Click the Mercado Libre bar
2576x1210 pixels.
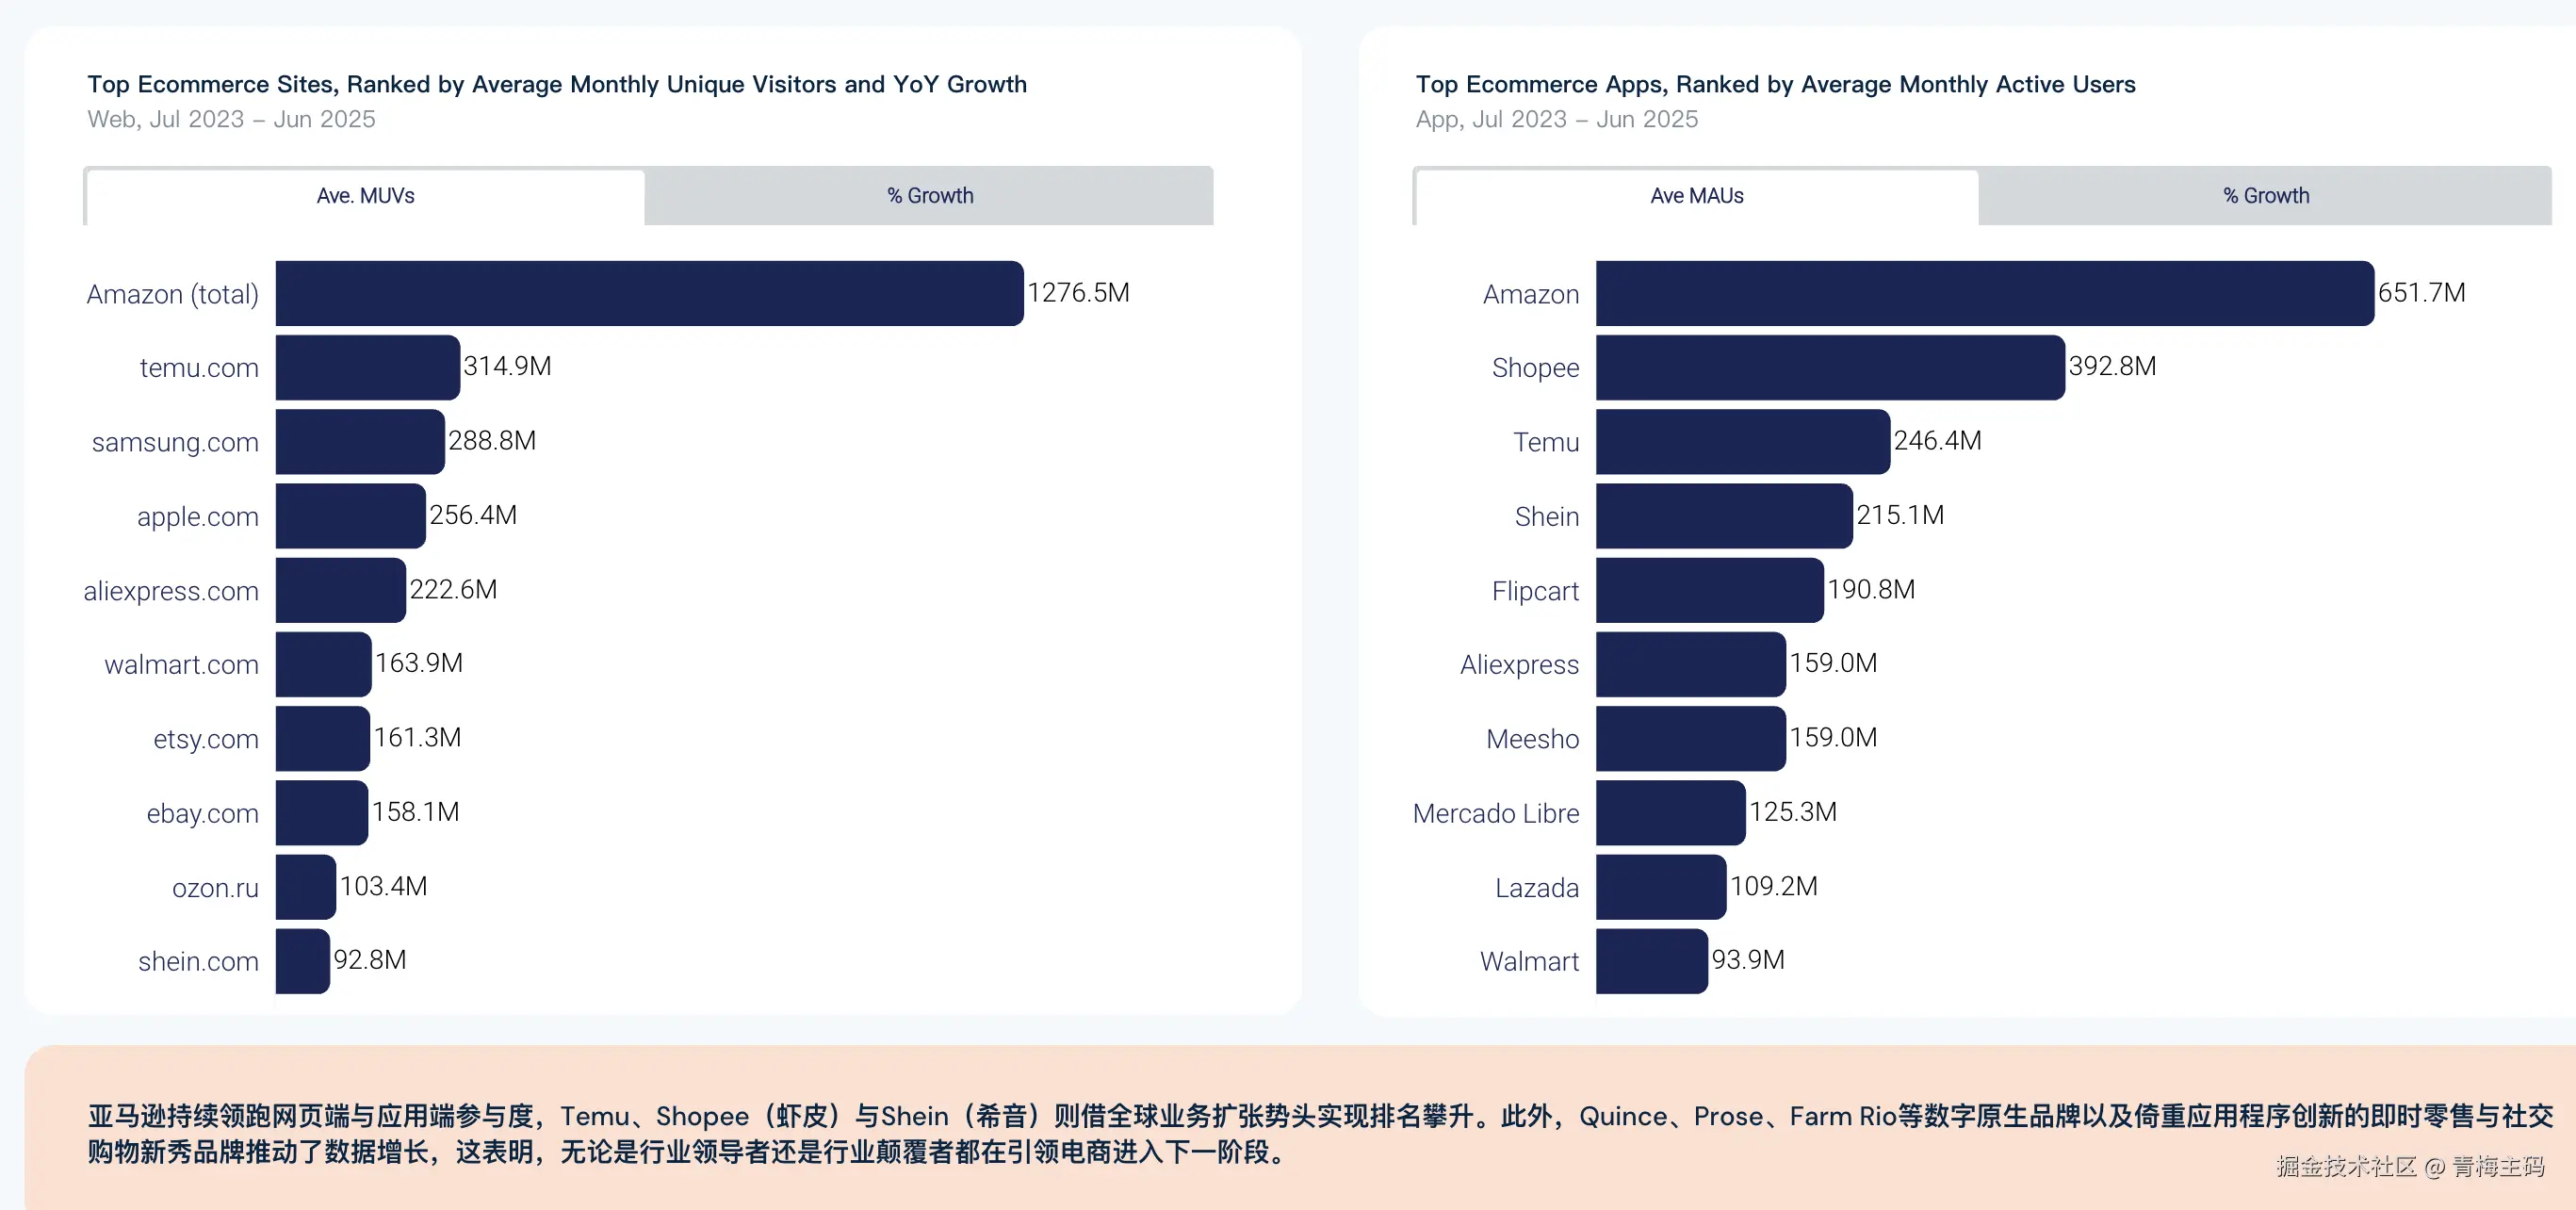(x=1670, y=813)
